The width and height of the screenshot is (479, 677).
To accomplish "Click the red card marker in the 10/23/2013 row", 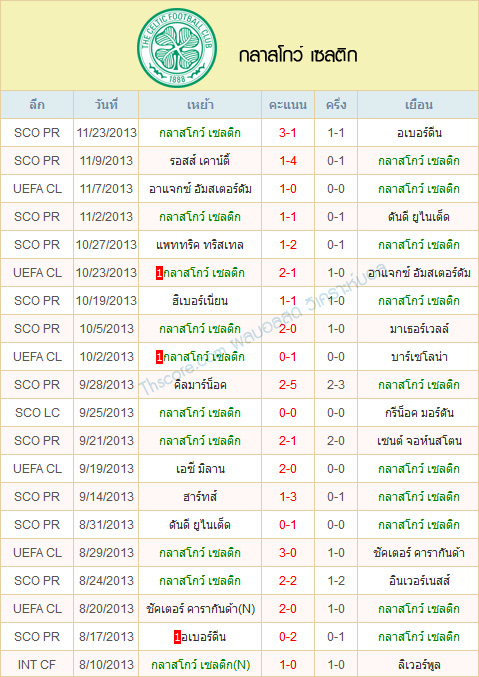I will (159, 273).
